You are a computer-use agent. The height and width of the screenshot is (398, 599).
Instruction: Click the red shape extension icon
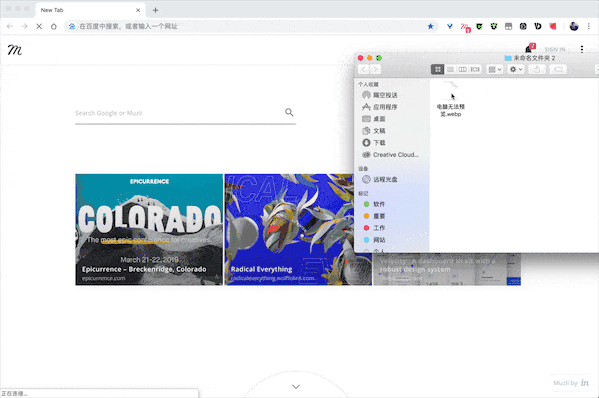click(553, 26)
